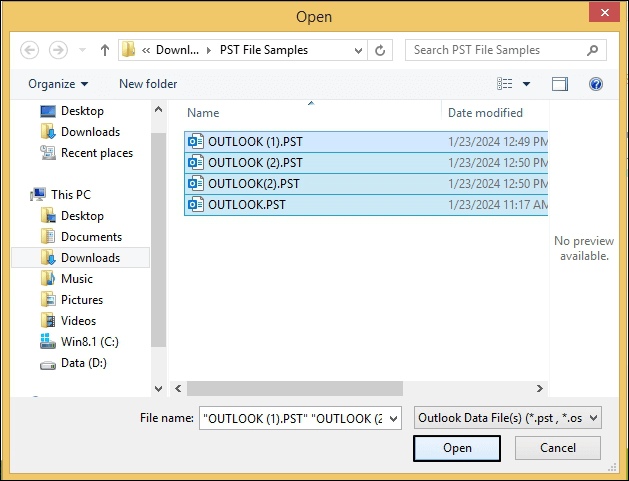Viewport: 629px width, 481px height.
Task: Click the Win8.1 (C:) drive icon
Action: [48, 341]
